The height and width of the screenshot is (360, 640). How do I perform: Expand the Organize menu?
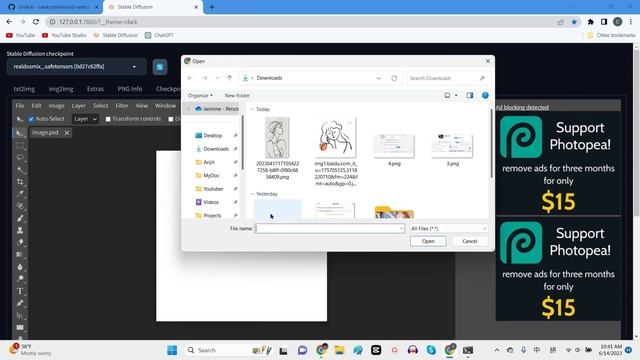[x=200, y=96]
